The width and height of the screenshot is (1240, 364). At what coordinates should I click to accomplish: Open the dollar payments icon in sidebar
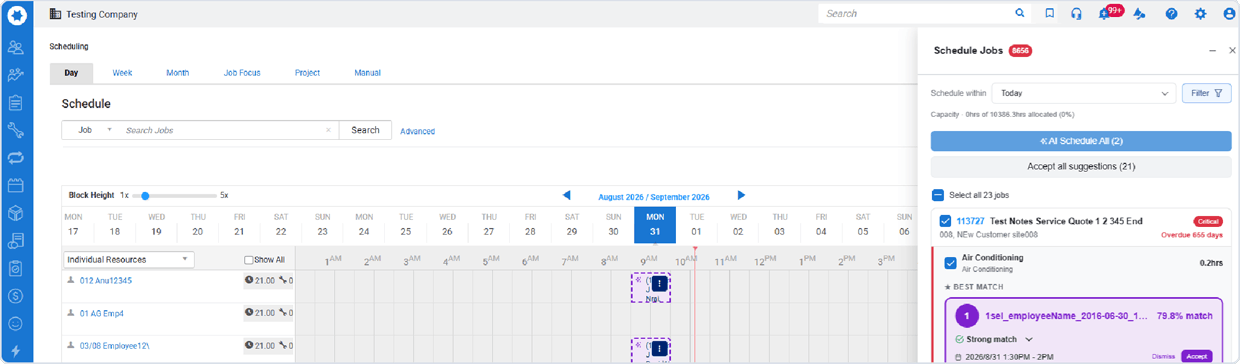[16, 296]
